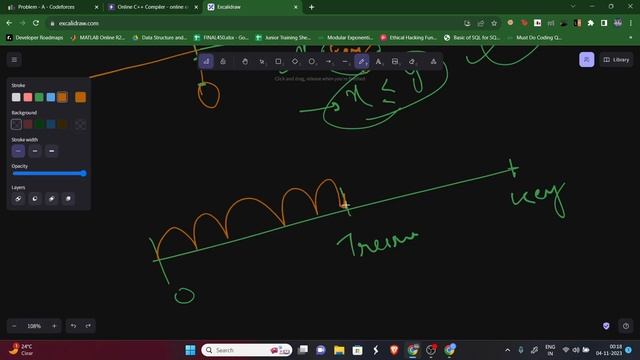
Task: Switch to the Problem - A - Codeforces tab
Action: click(53, 7)
